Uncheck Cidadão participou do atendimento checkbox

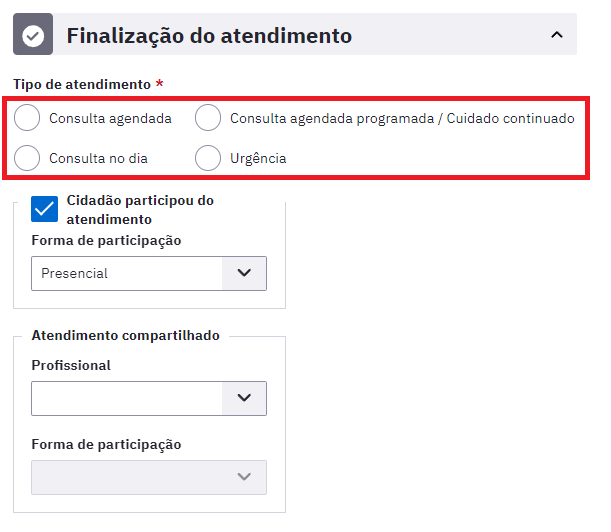click(45, 208)
